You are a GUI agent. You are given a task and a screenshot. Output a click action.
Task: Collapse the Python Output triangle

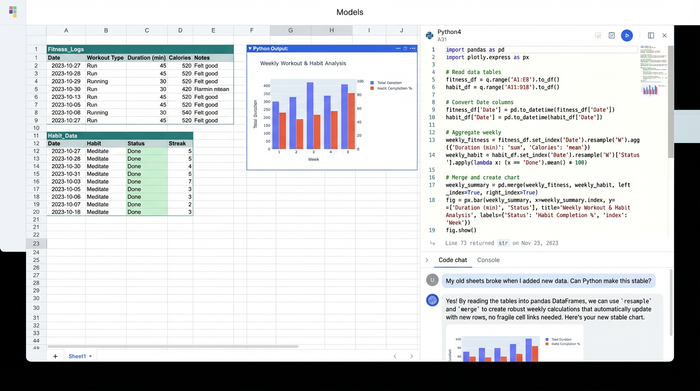click(x=250, y=48)
